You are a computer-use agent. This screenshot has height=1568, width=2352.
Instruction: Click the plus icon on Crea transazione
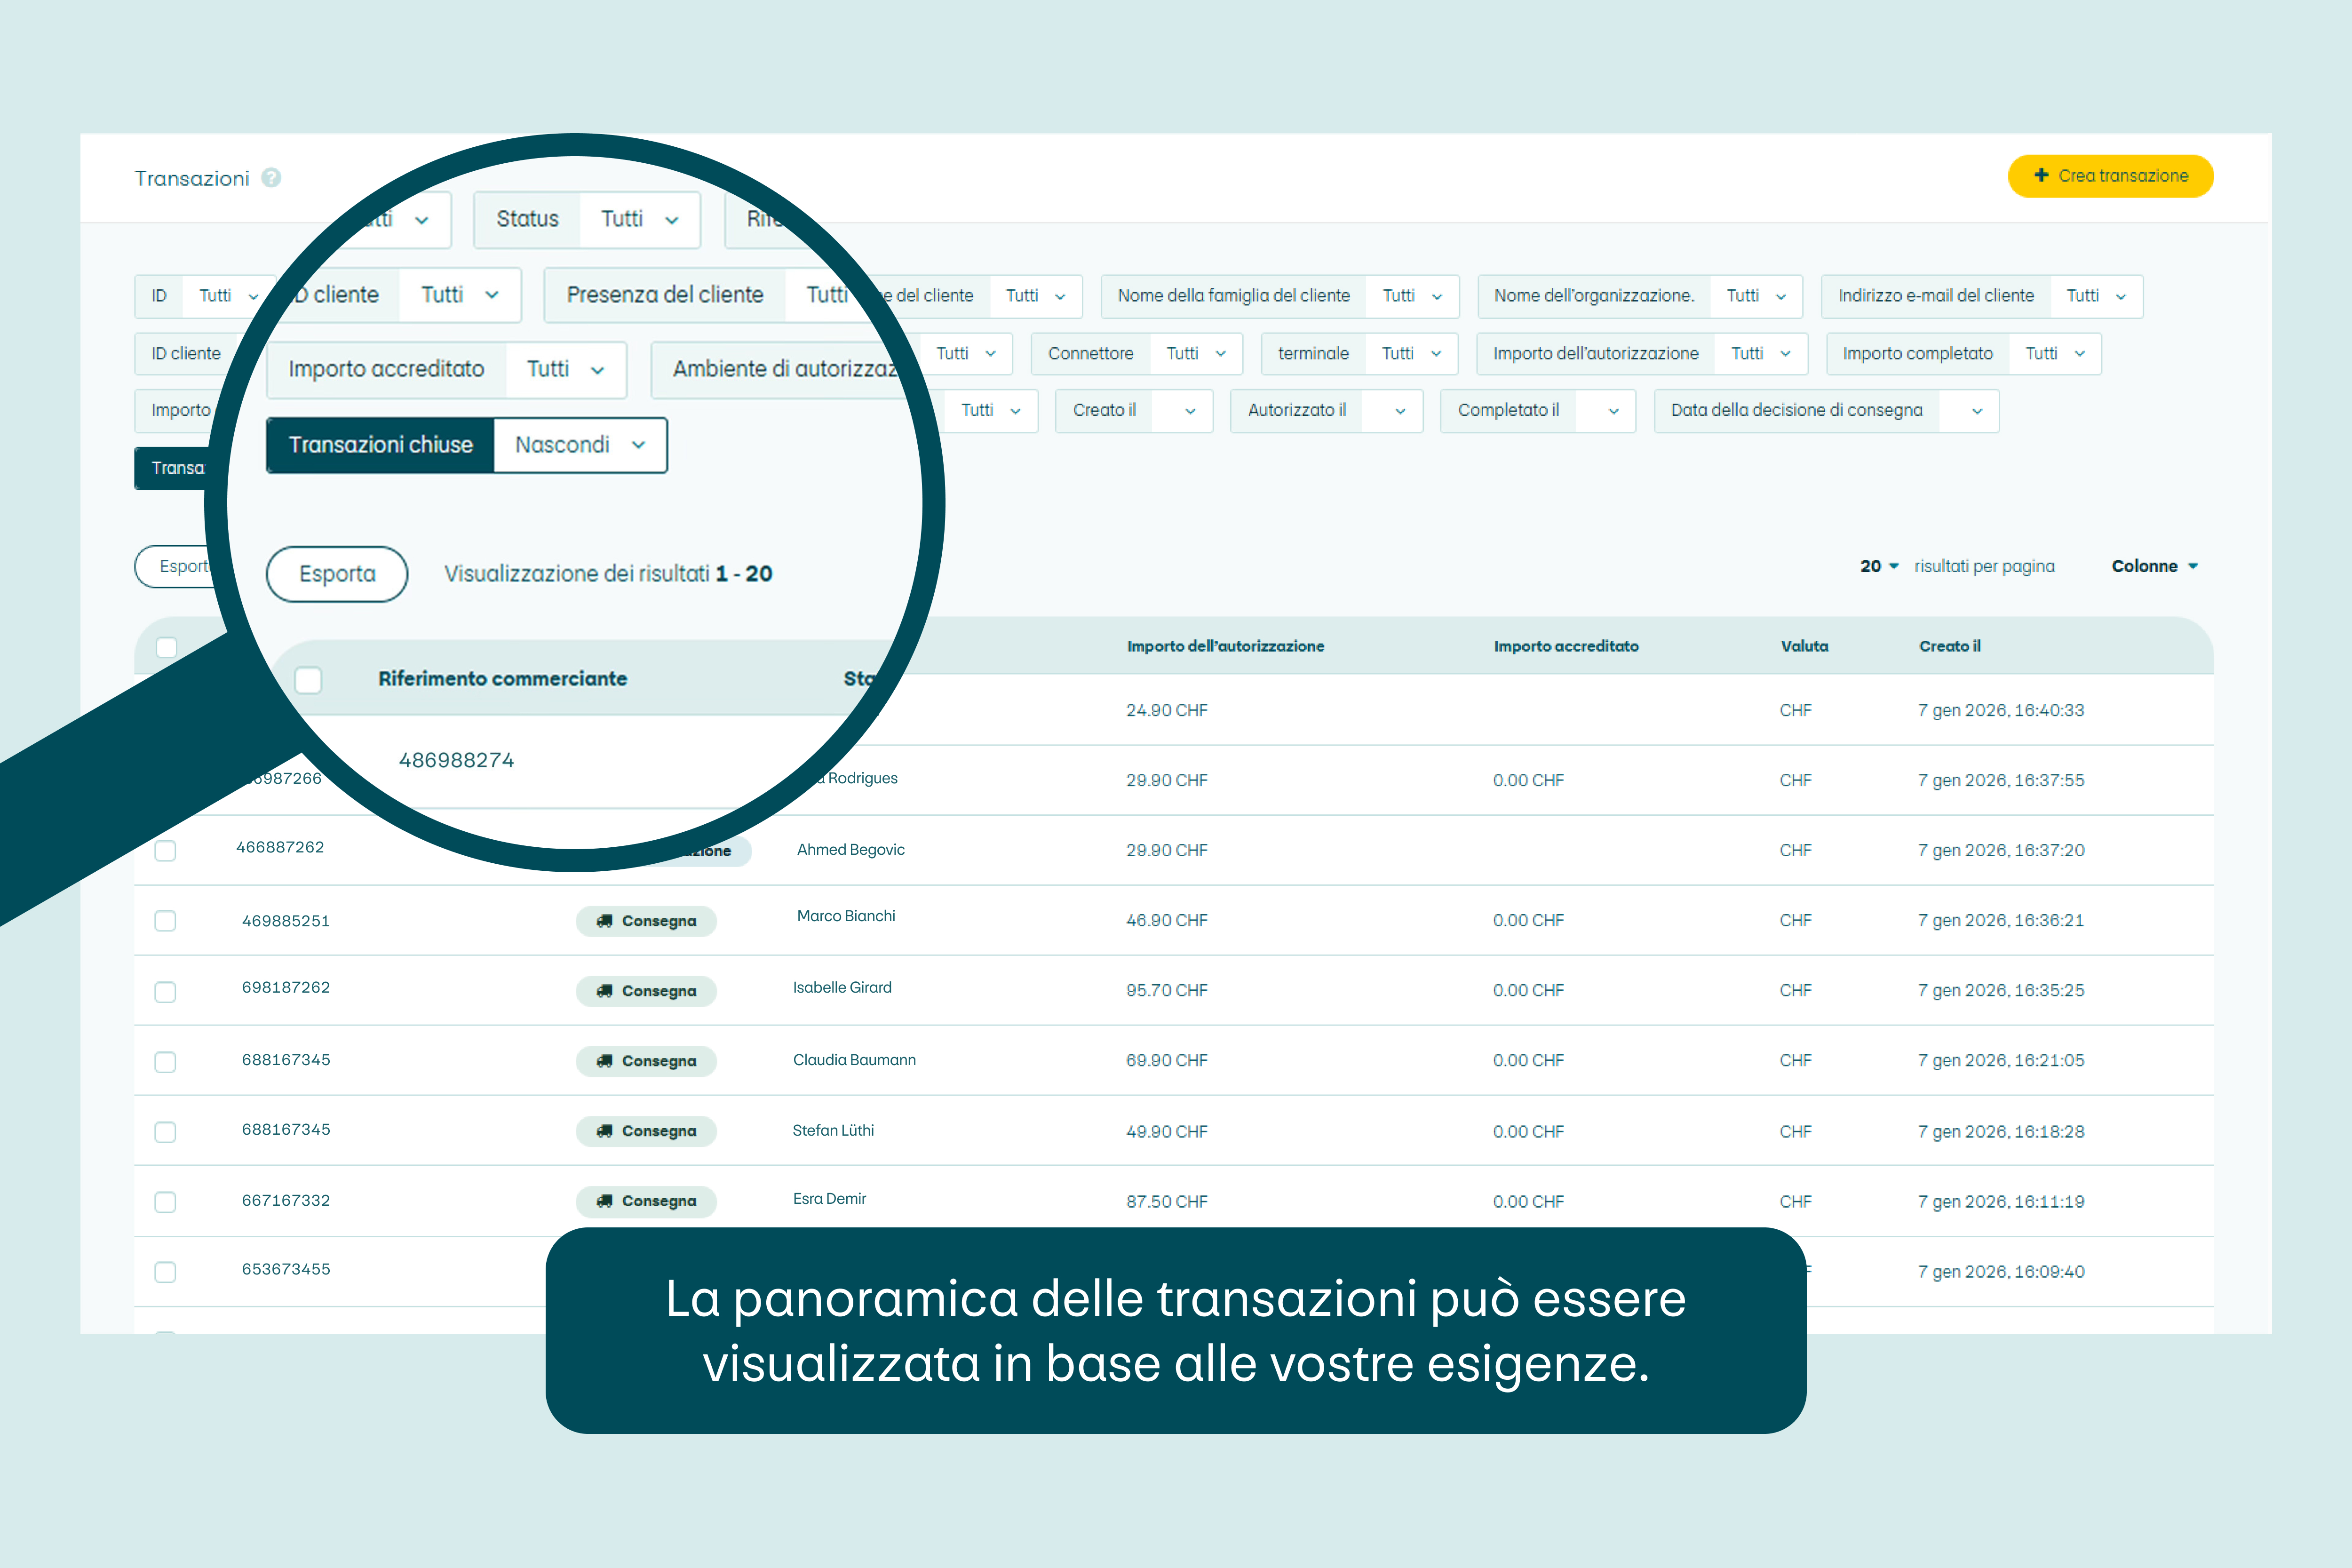click(x=2041, y=175)
